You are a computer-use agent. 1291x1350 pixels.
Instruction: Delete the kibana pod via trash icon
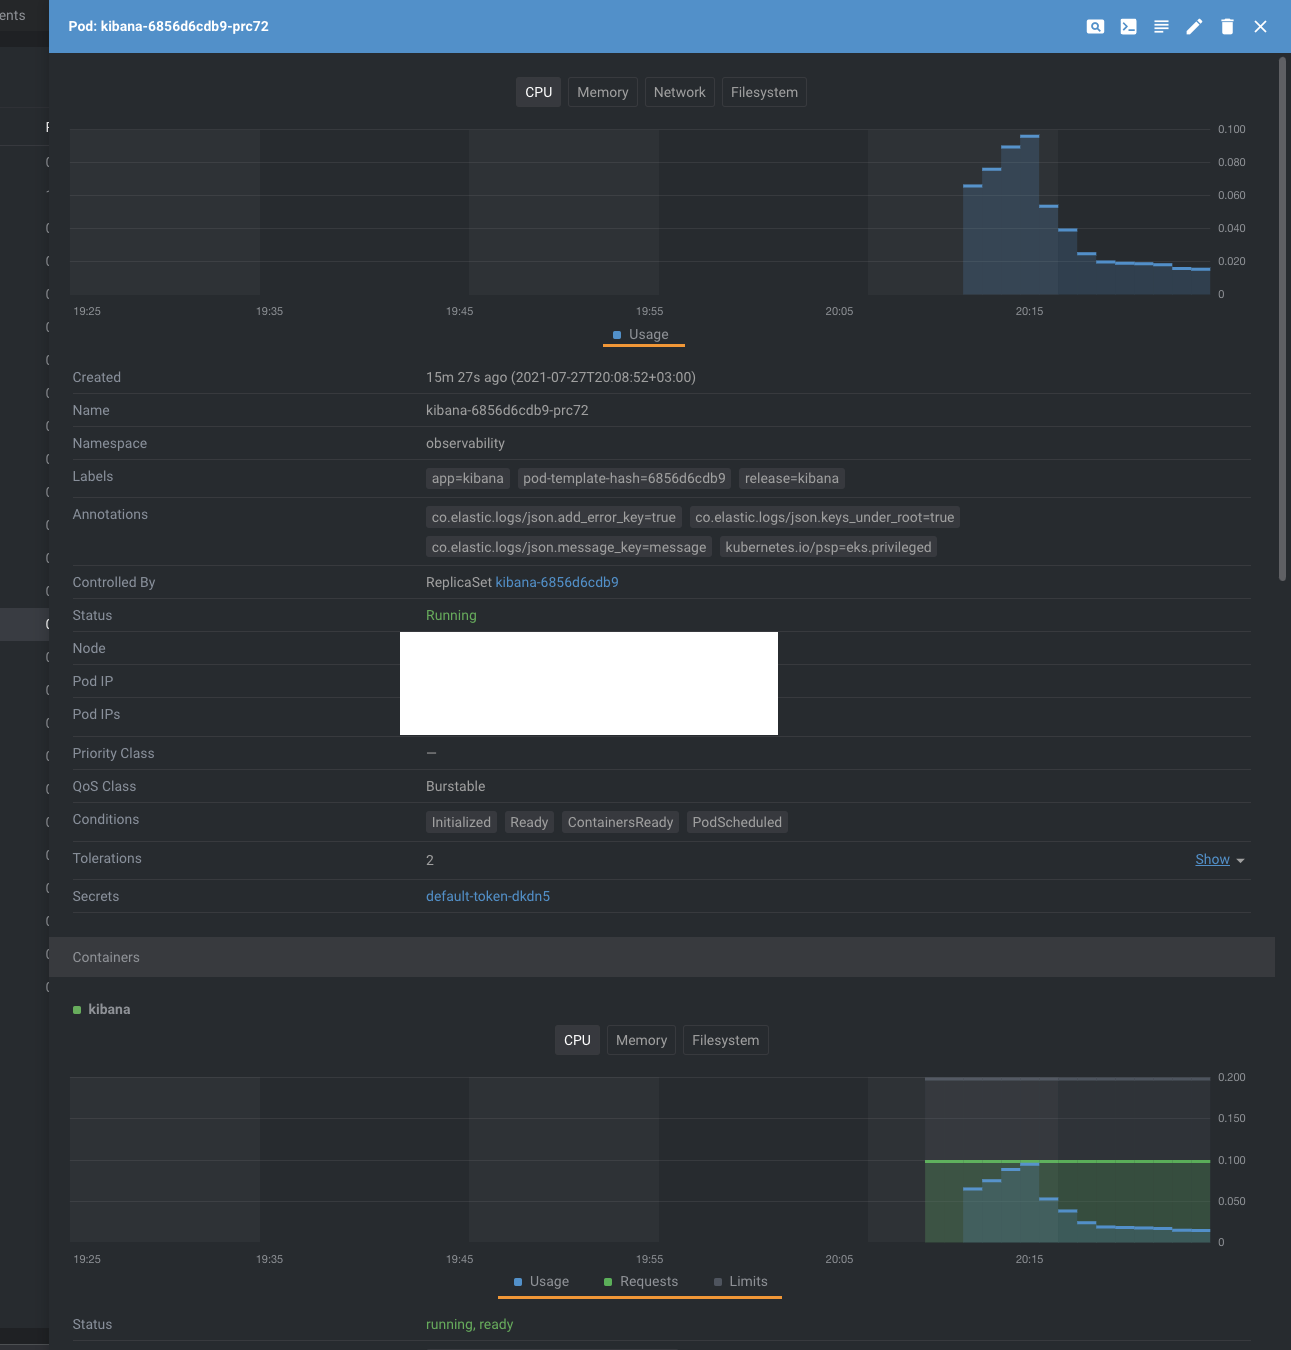click(x=1227, y=26)
